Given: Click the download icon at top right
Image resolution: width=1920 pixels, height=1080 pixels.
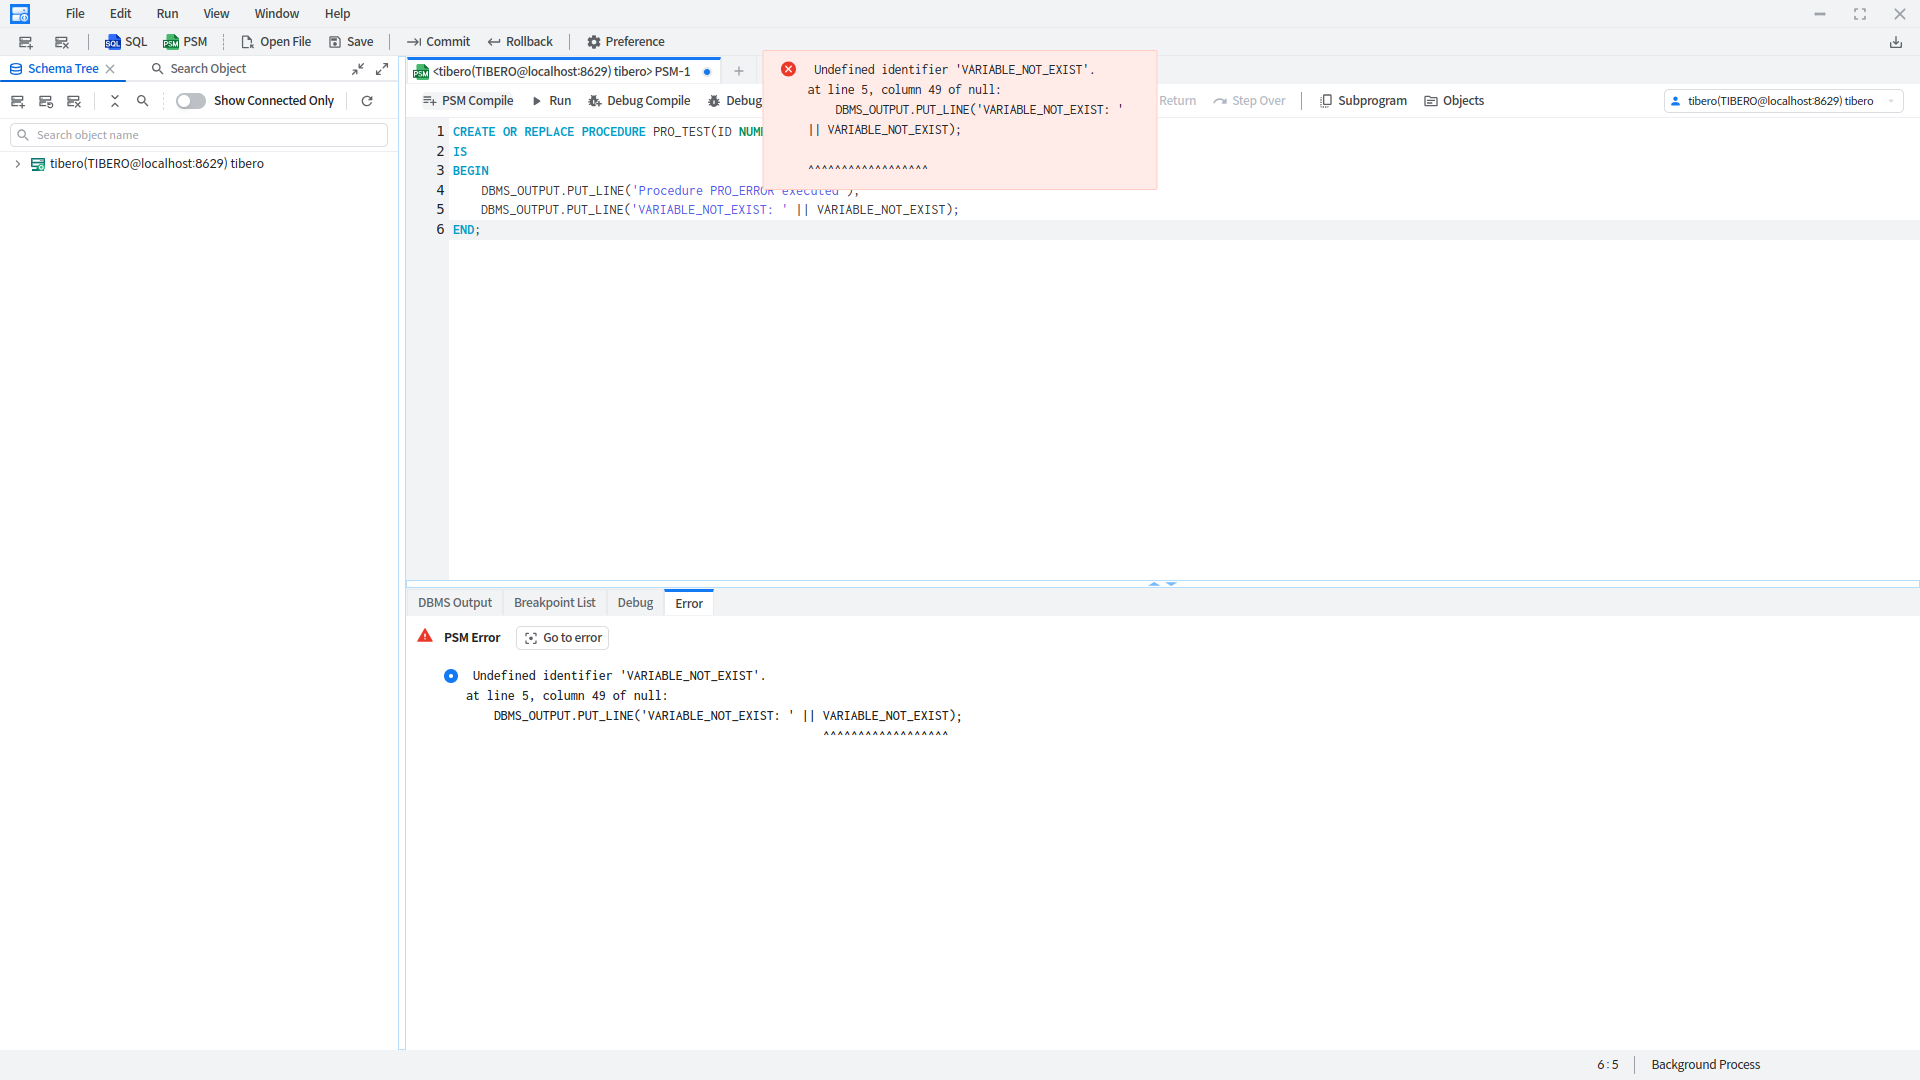Looking at the screenshot, I should tap(1895, 42).
